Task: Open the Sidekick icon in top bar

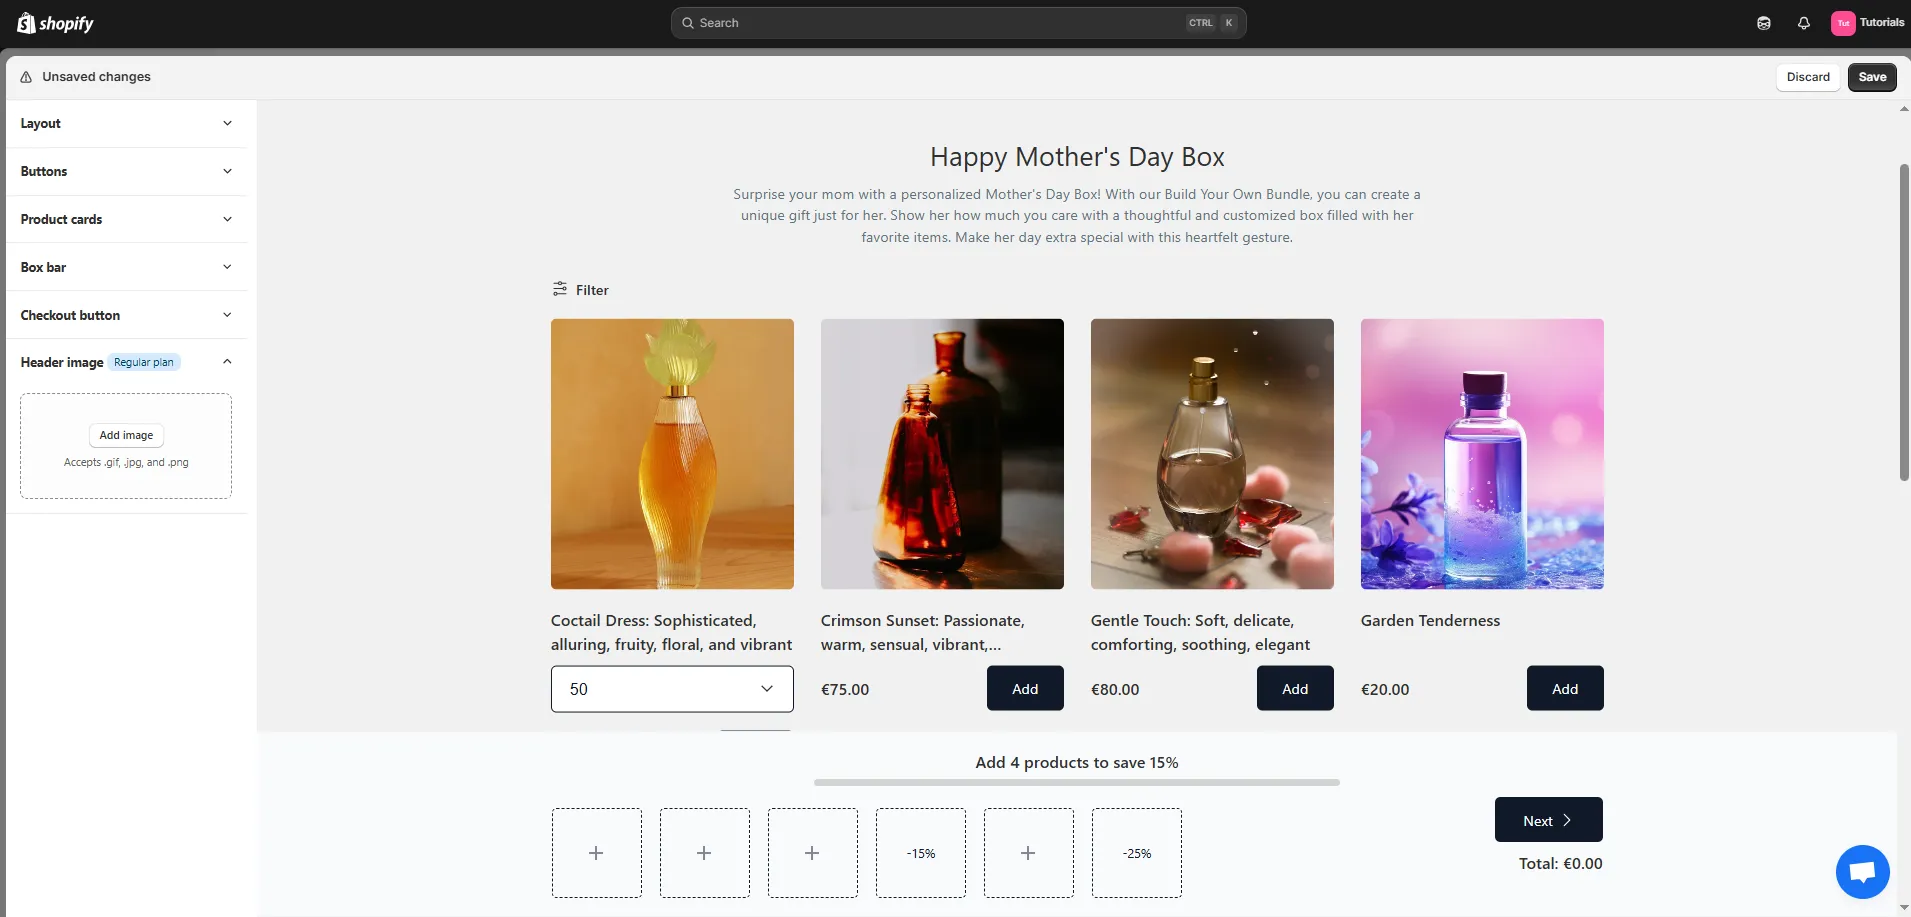Action: click(1763, 23)
